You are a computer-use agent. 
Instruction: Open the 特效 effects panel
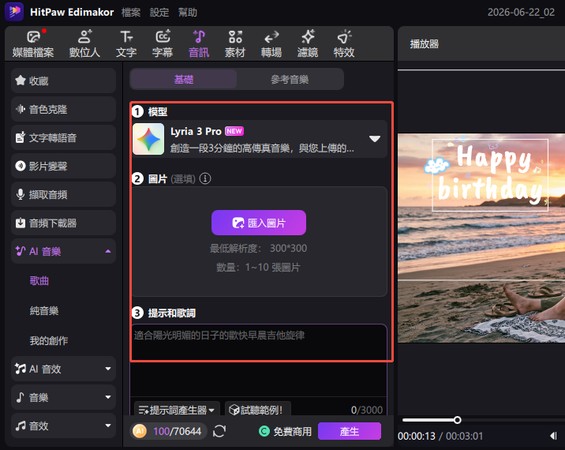click(344, 44)
